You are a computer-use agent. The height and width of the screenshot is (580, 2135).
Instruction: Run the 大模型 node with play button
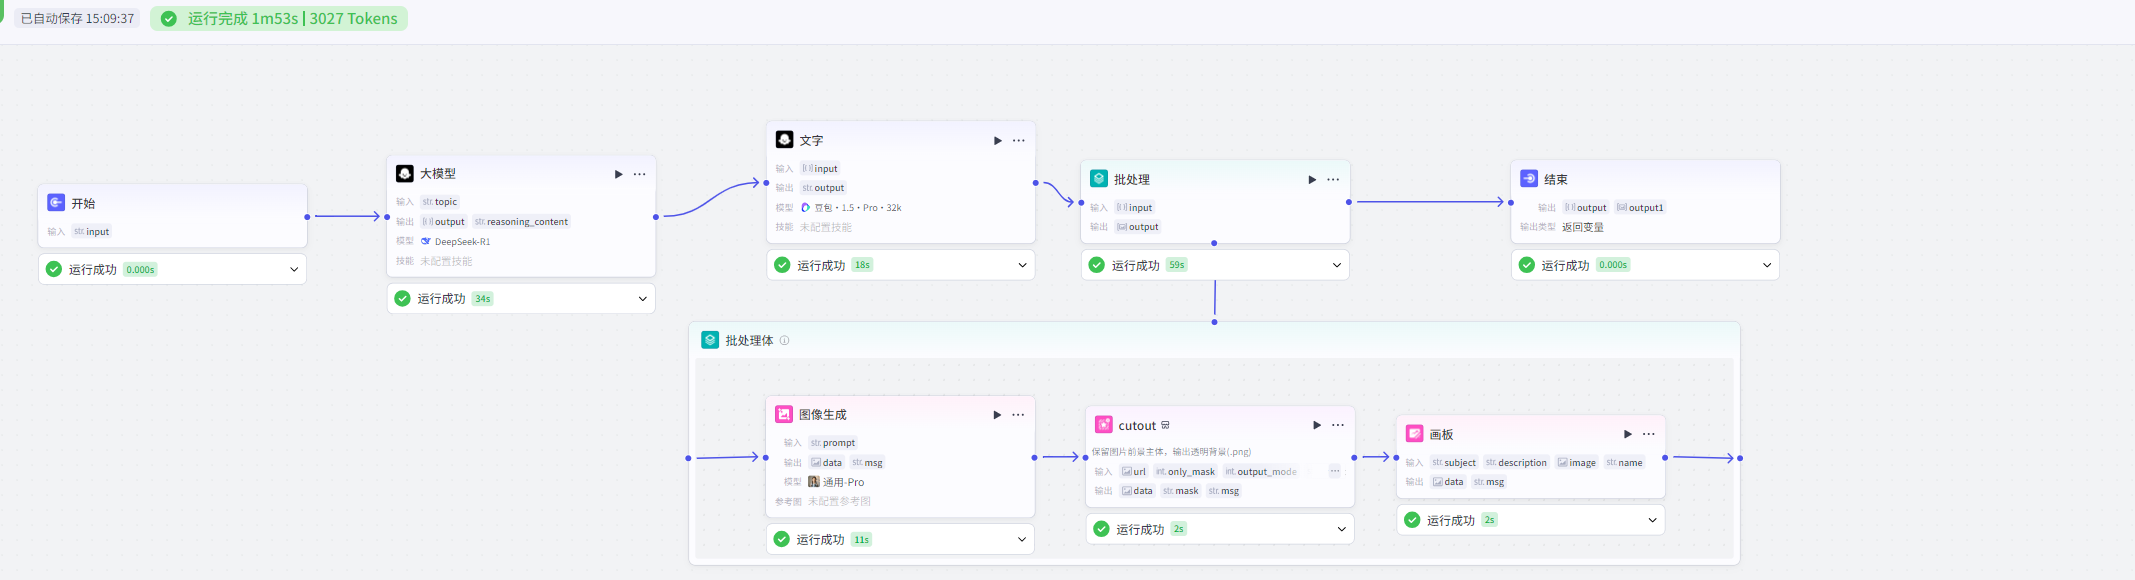[x=618, y=174]
